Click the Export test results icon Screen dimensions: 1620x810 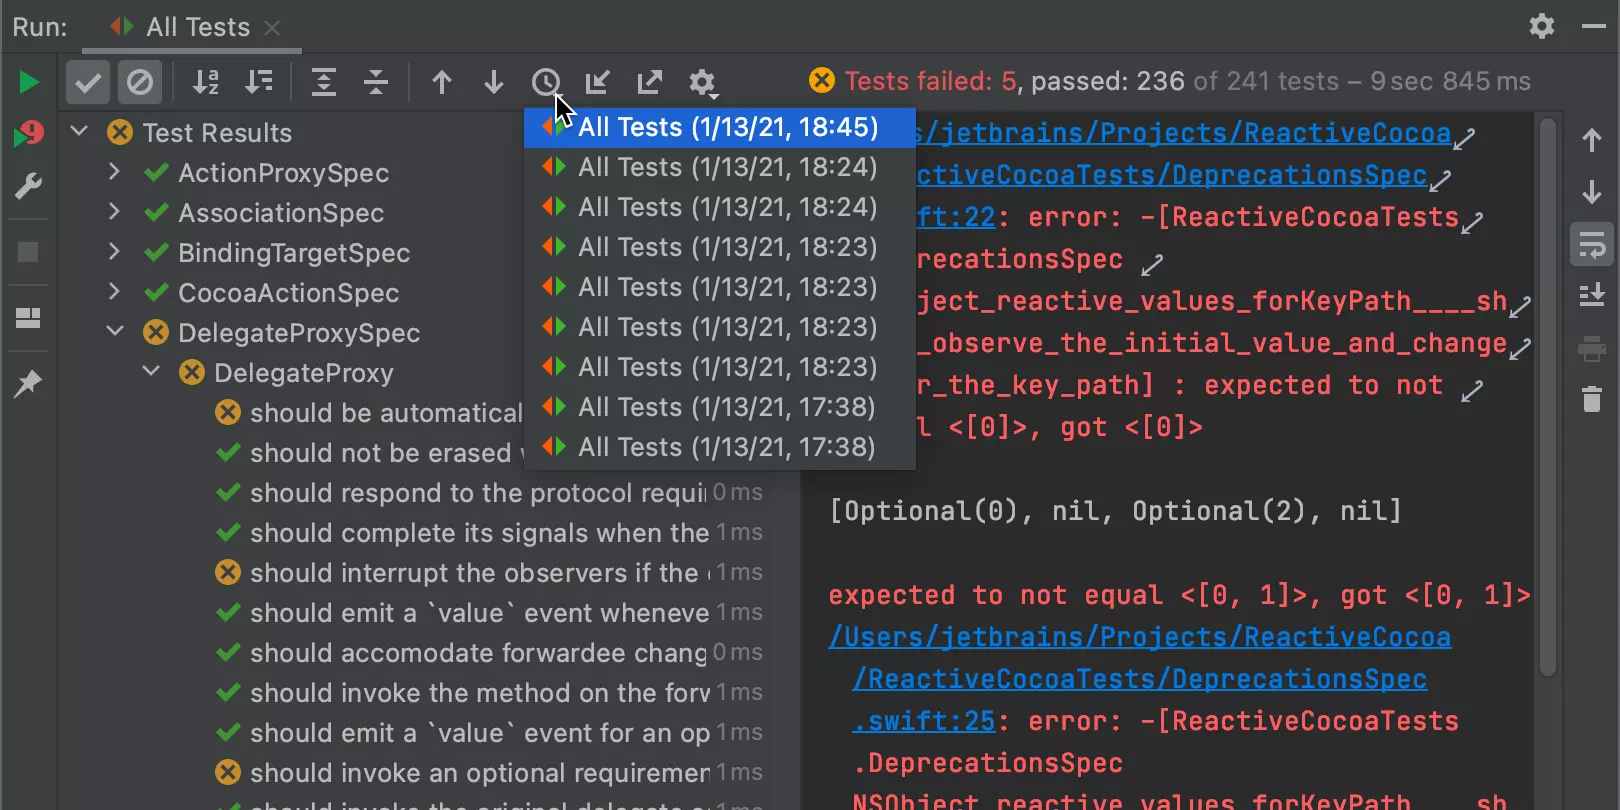650,82
